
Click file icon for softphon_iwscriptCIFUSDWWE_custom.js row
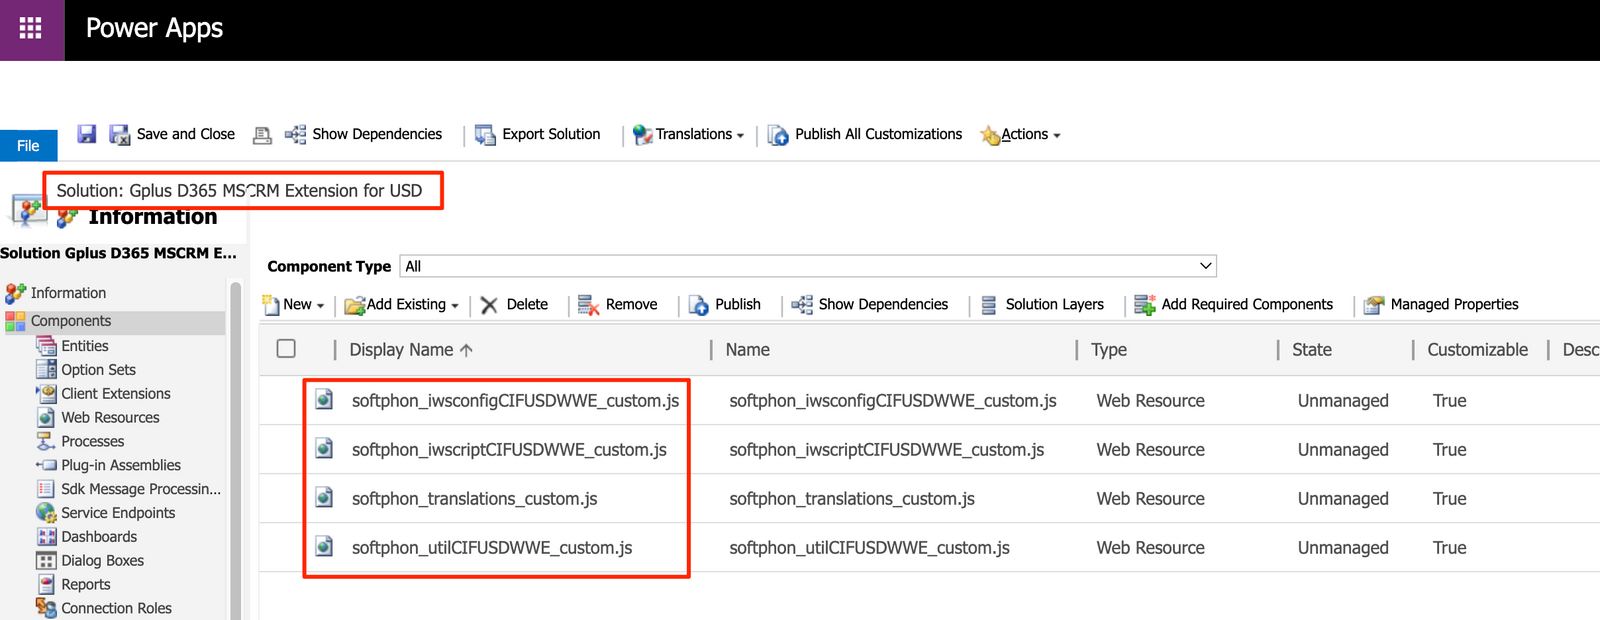click(x=324, y=449)
